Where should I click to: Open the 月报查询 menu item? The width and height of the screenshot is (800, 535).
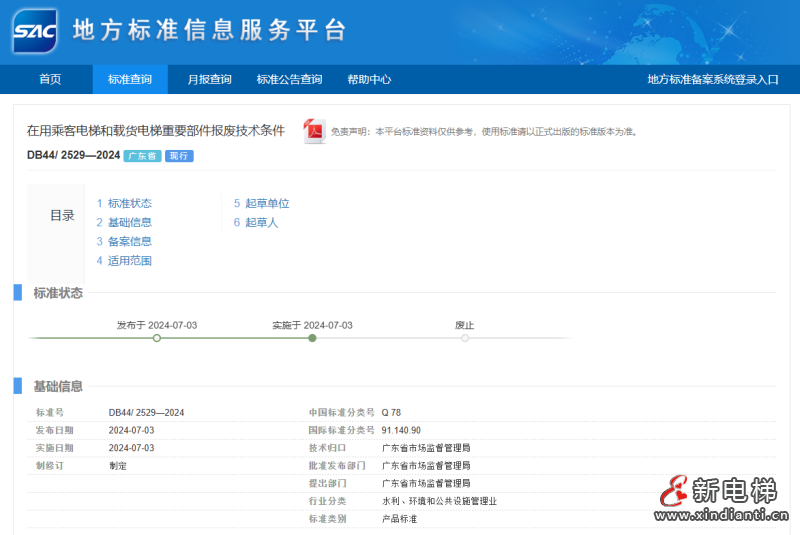click(x=210, y=79)
